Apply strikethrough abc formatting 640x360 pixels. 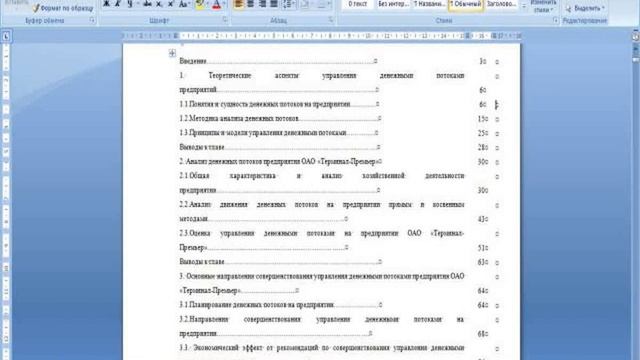[147, 4]
